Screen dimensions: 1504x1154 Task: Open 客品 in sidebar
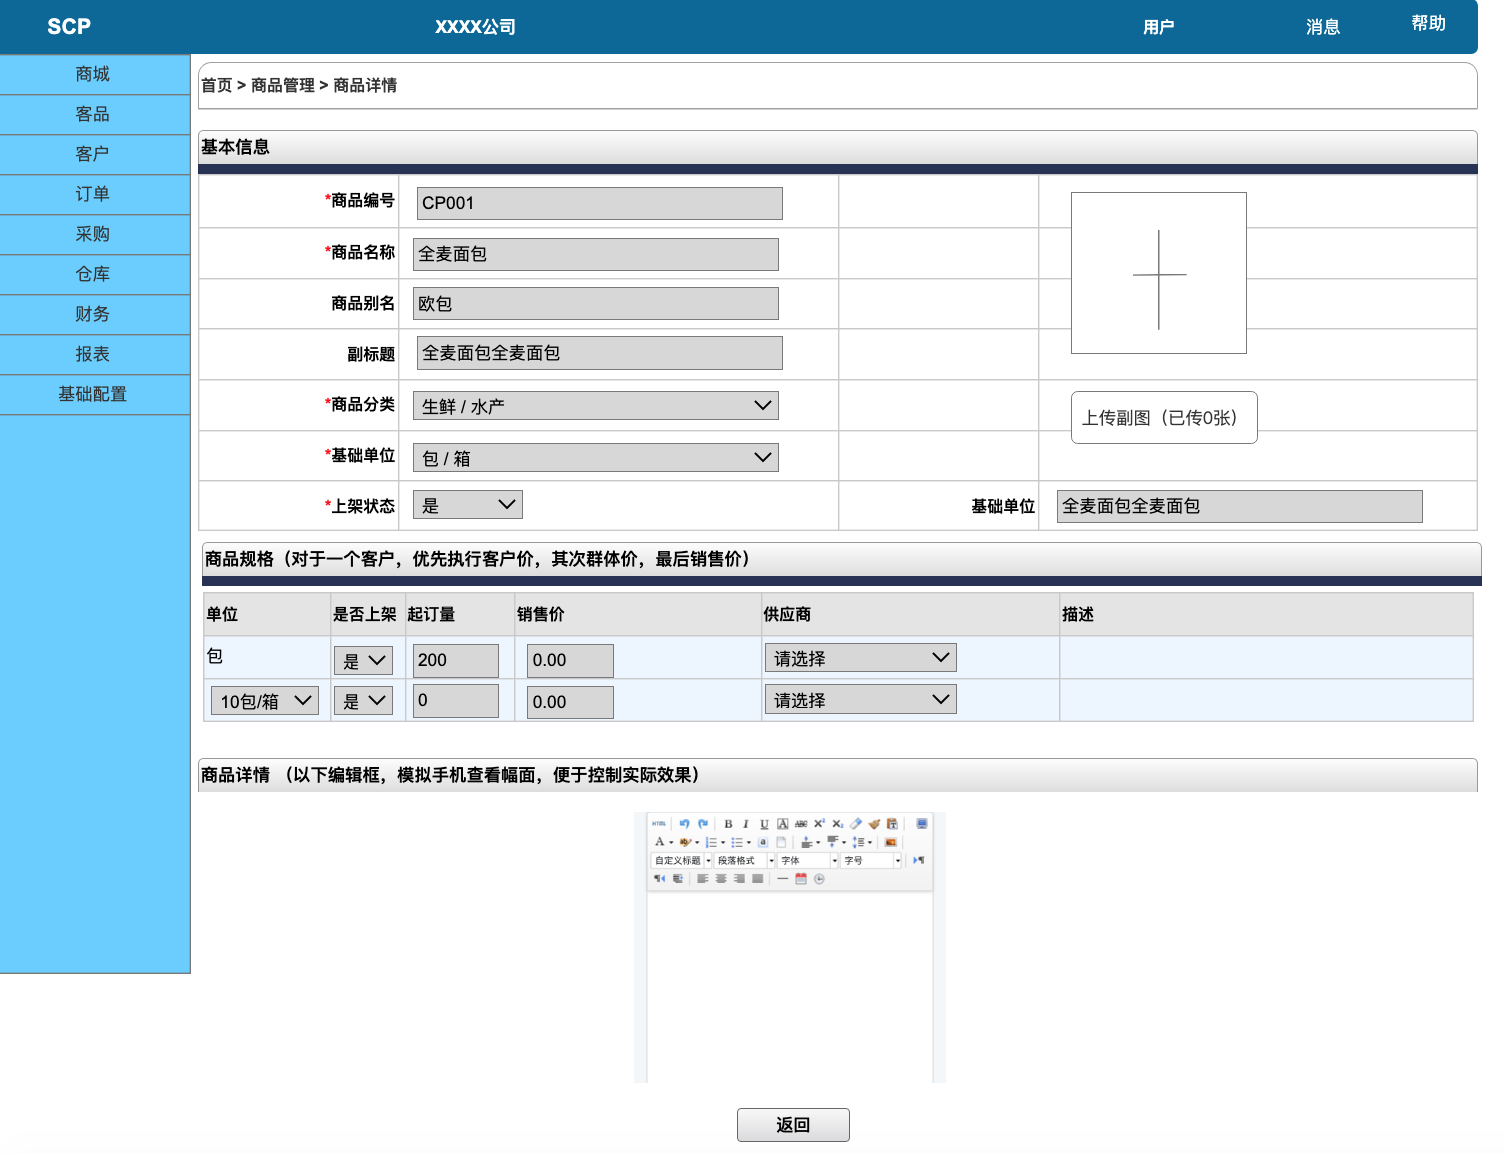click(x=94, y=114)
